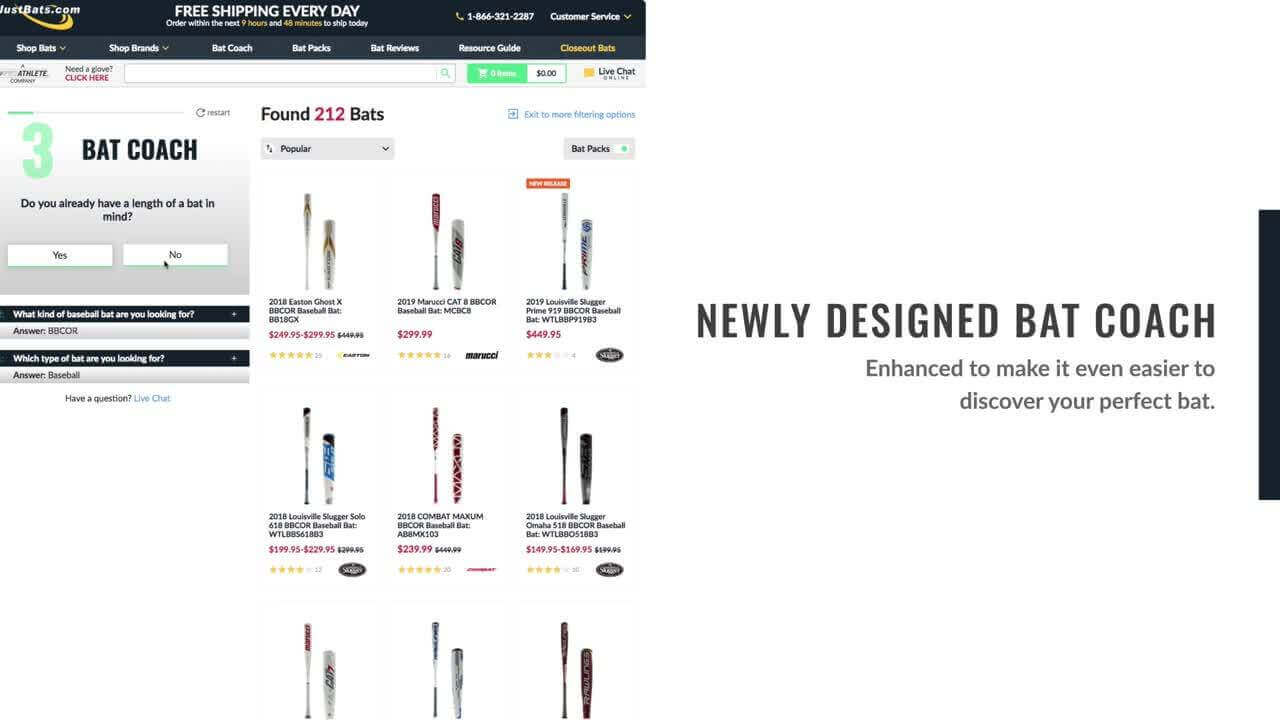Click the Live Chat speech bubble icon

pos(589,73)
